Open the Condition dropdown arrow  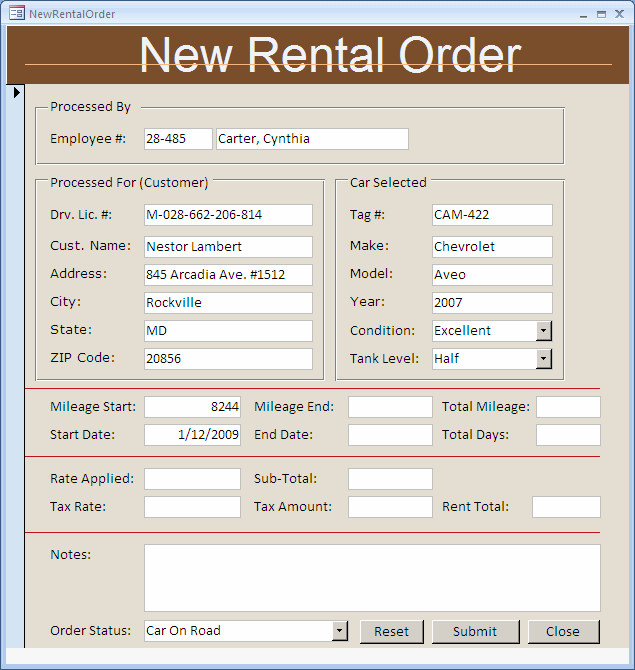point(544,331)
